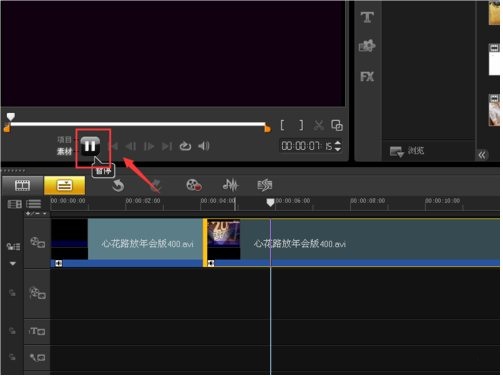
Task: Select the Voice track icon
Action: click(x=37, y=358)
